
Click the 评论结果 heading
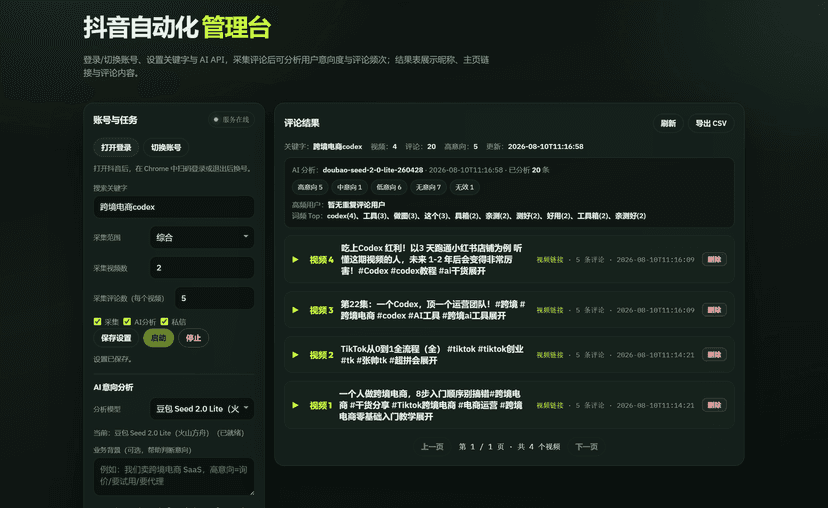[x=302, y=123]
